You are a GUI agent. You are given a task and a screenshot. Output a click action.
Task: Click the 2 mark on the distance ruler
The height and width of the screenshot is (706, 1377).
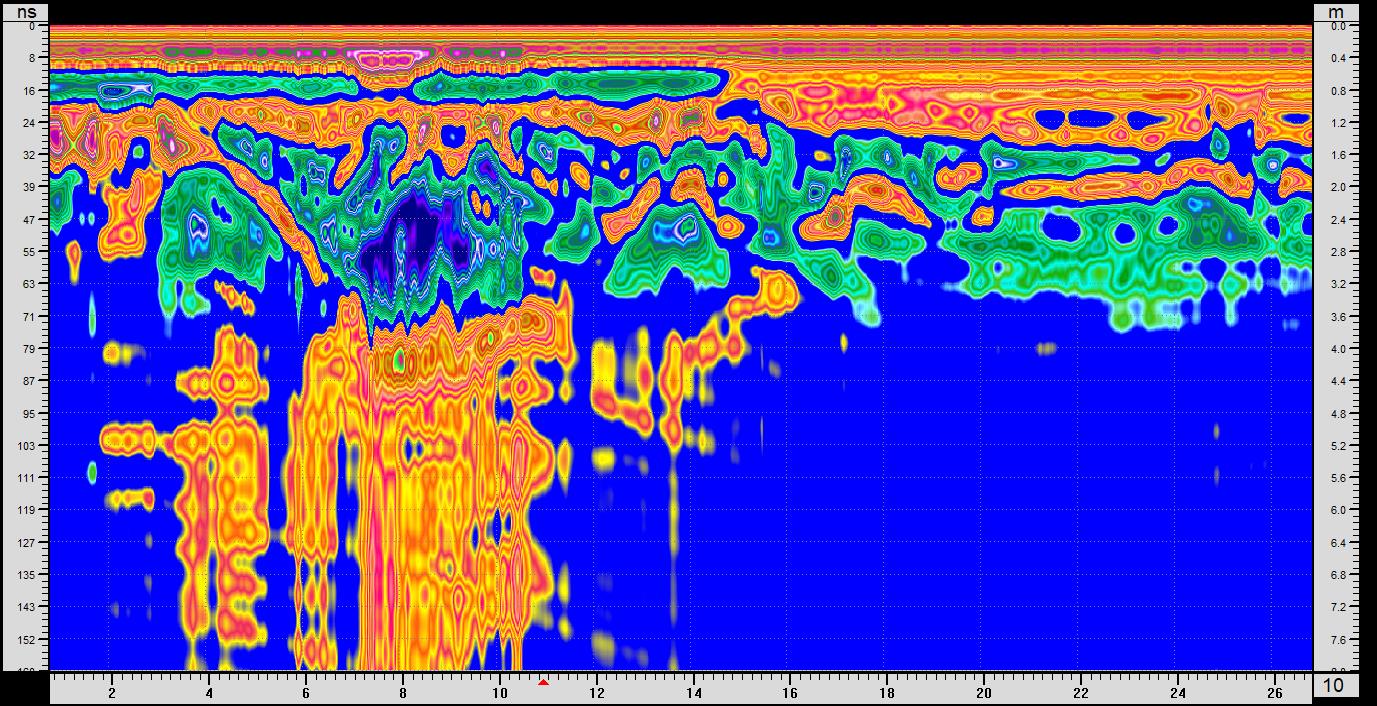point(112,692)
